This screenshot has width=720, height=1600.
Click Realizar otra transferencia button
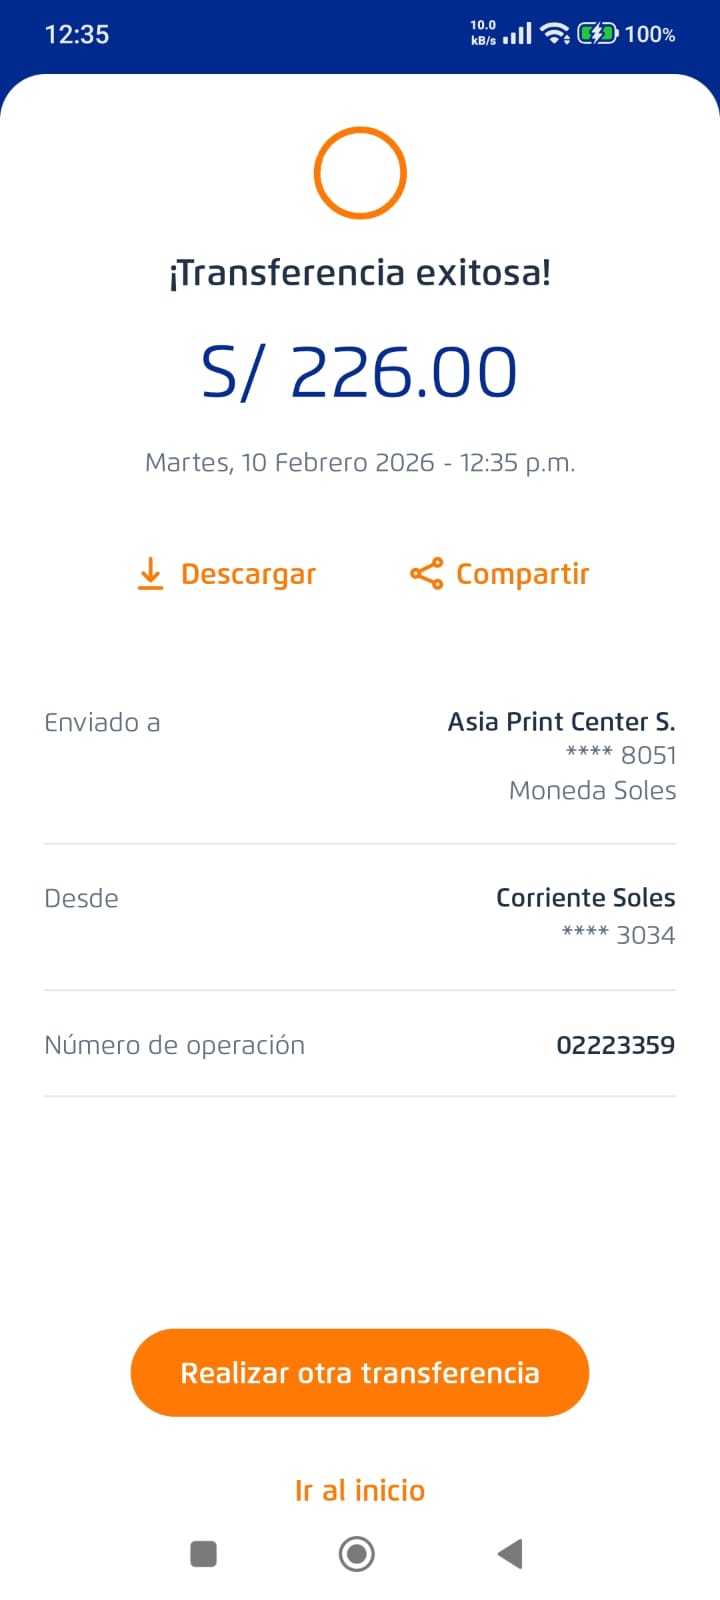pos(360,1372)
